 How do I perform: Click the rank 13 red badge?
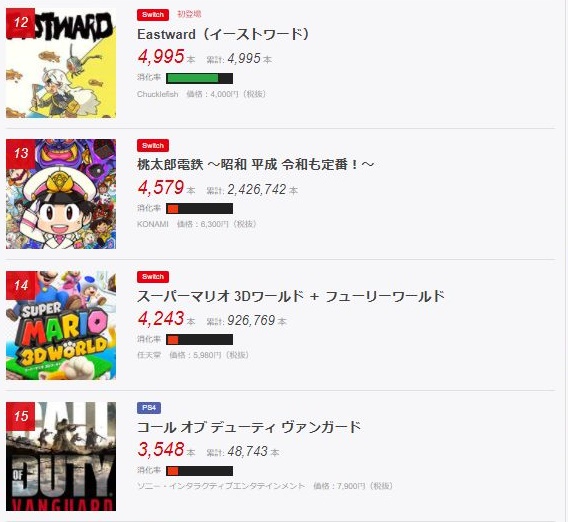21,154
